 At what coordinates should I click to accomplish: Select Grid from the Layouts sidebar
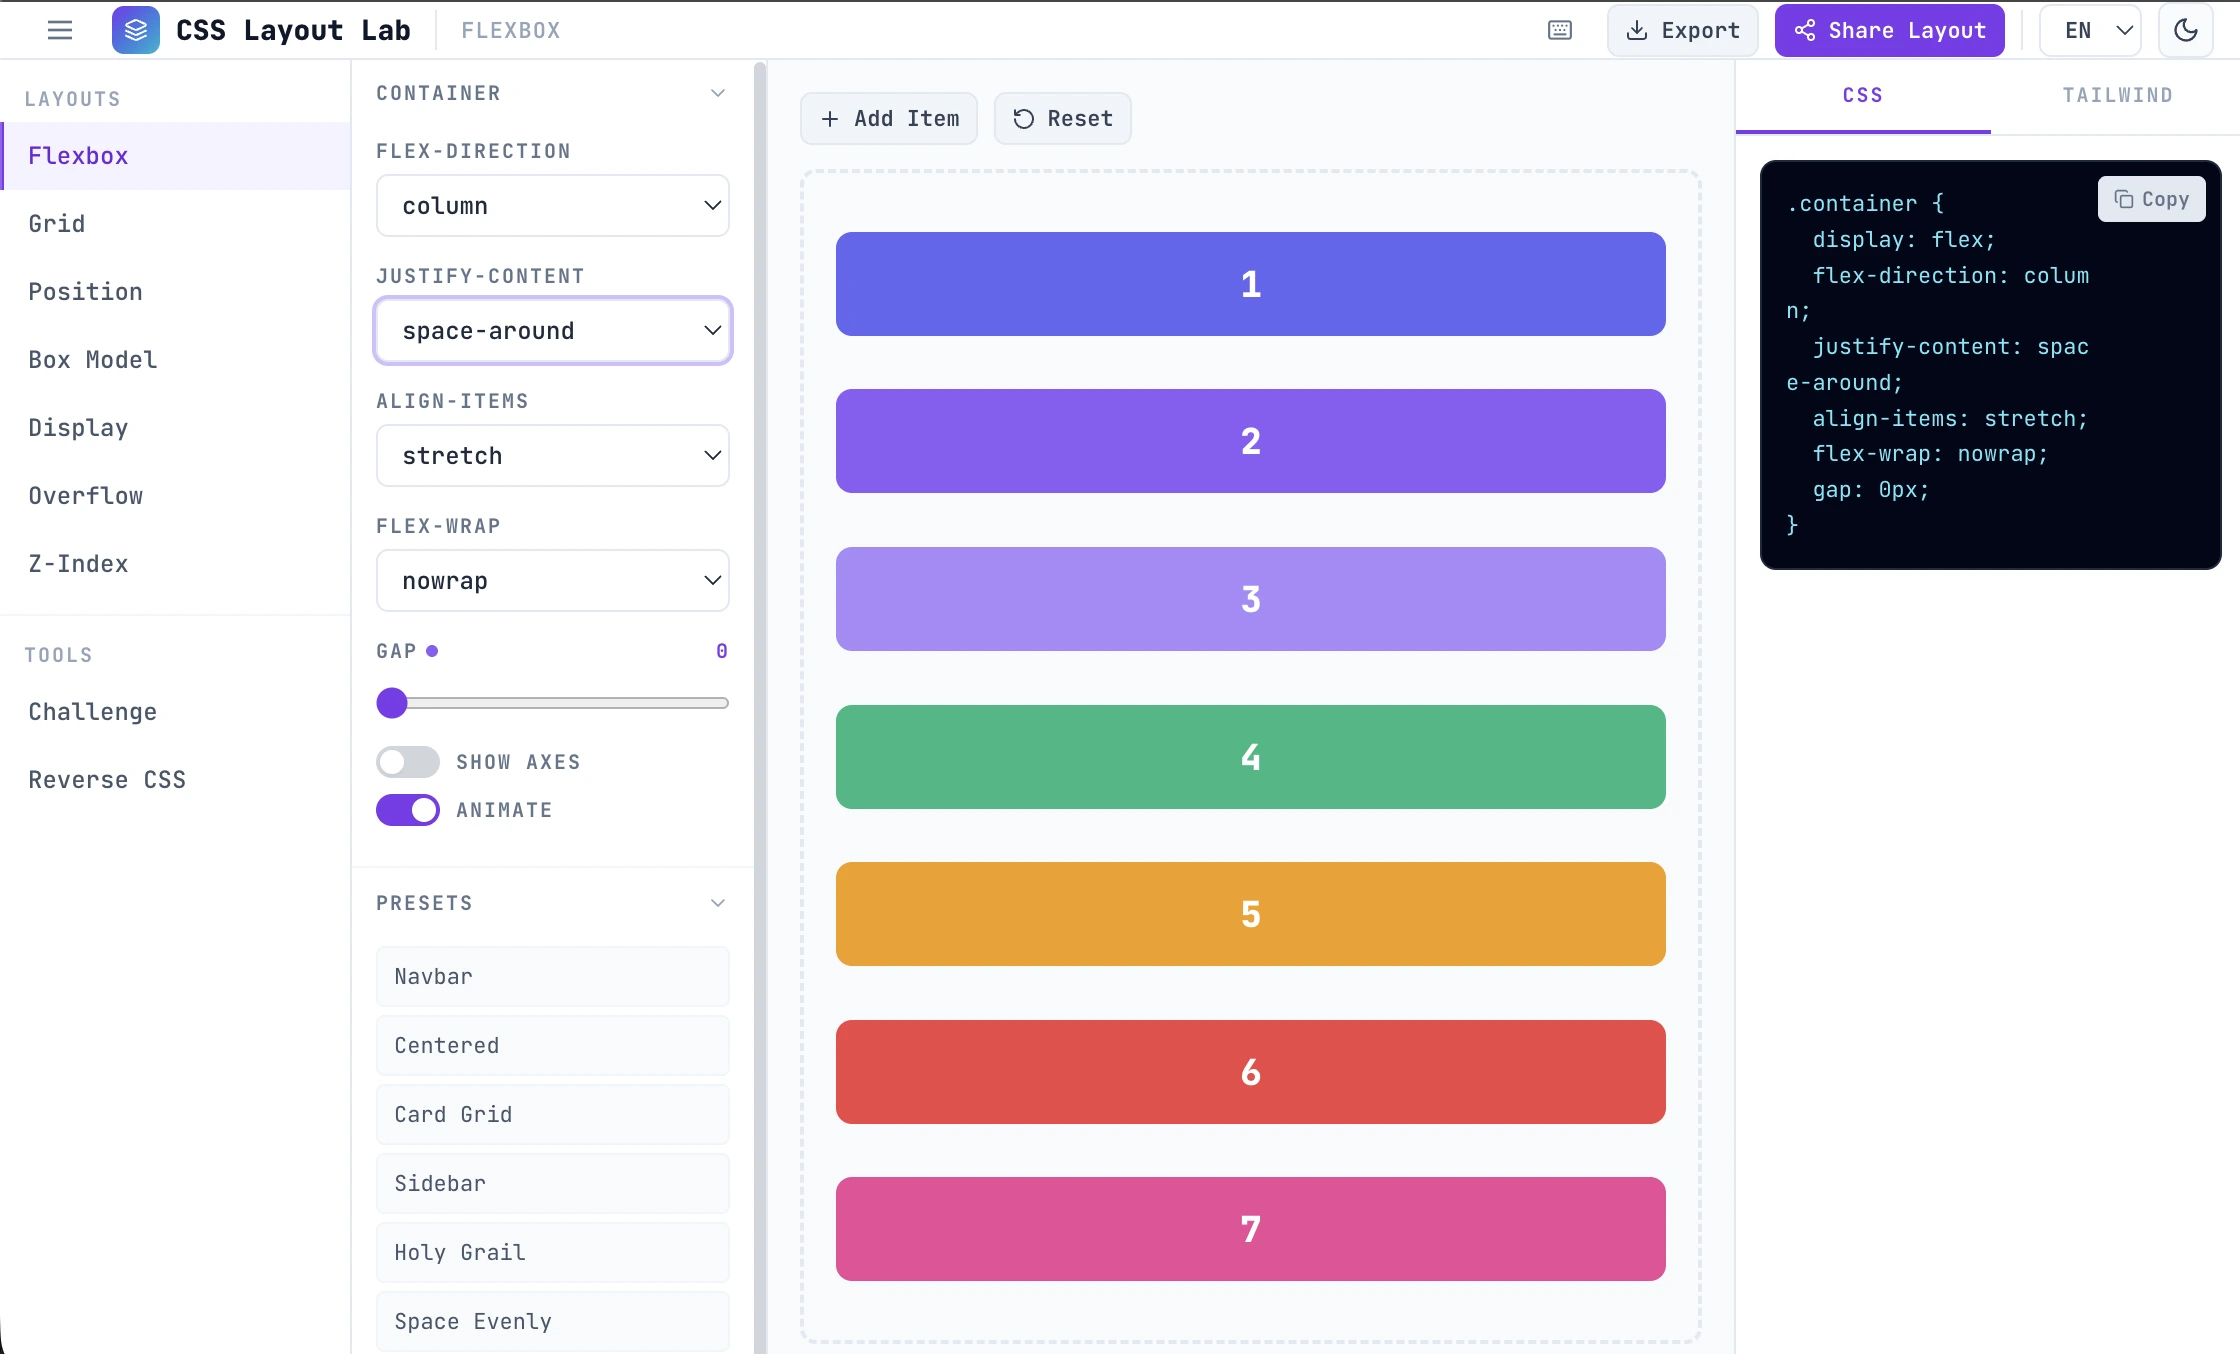tap(57, 223)
